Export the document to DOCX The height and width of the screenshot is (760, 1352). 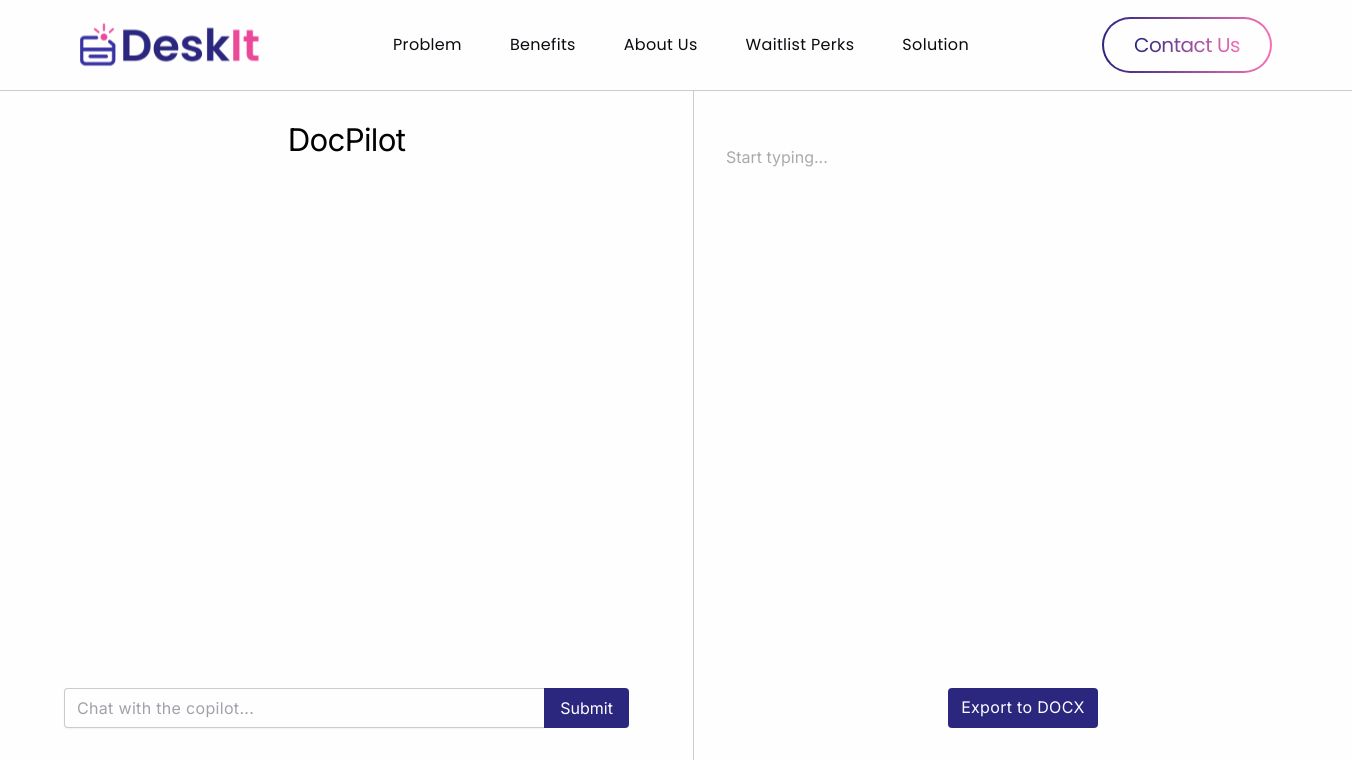1022,708
